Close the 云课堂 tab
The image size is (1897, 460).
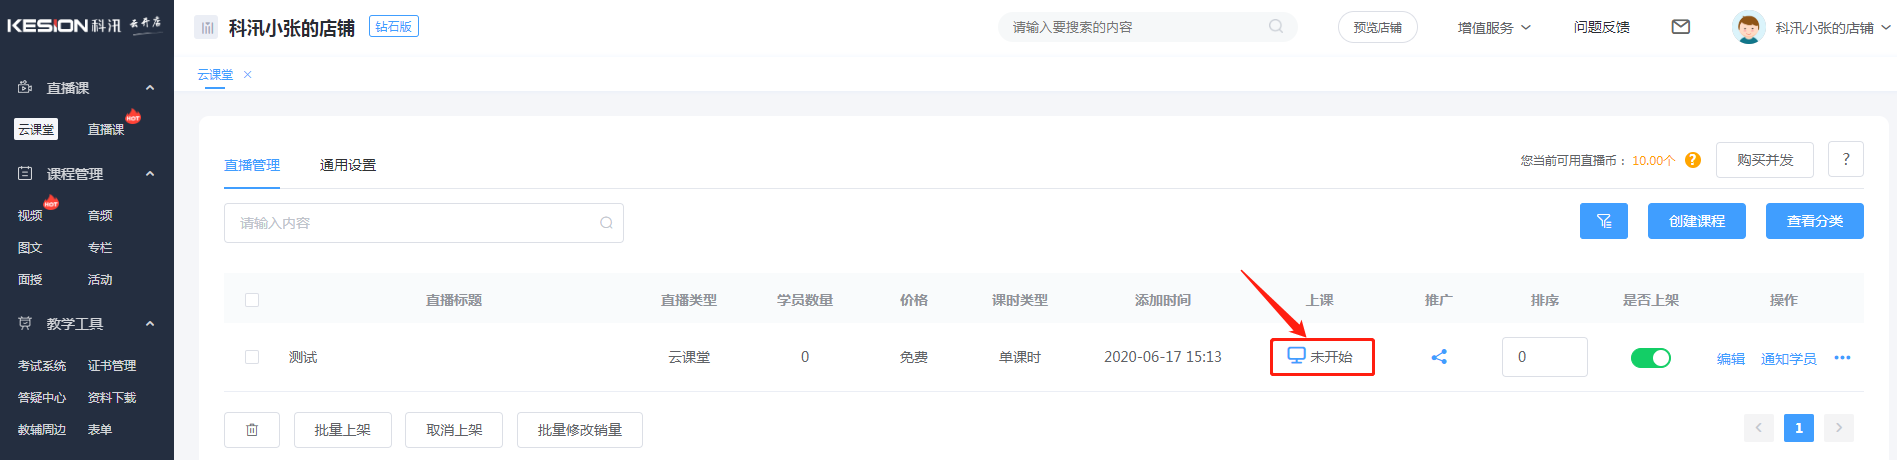(x=248, y=75)
